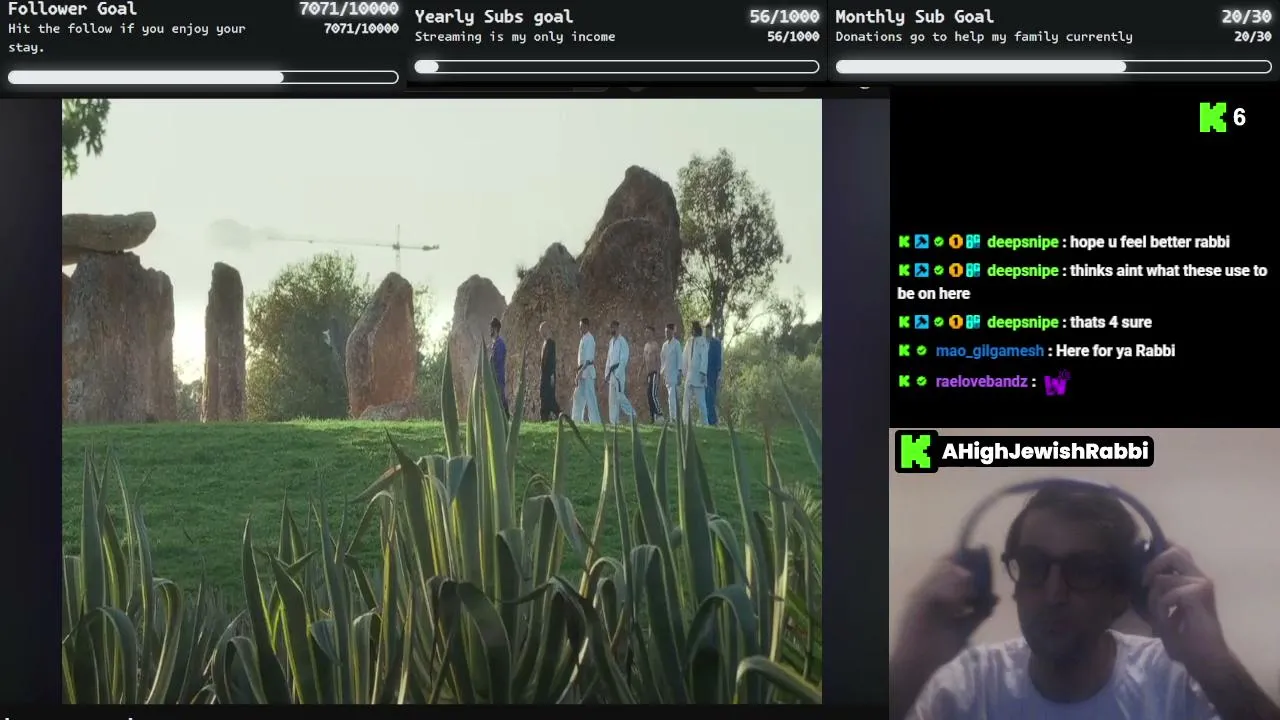This screenshot has width=1280, height=720.
Task: Click Kick badge on "hope u feel better rabbi" message
Action: (x=904, y=242)
